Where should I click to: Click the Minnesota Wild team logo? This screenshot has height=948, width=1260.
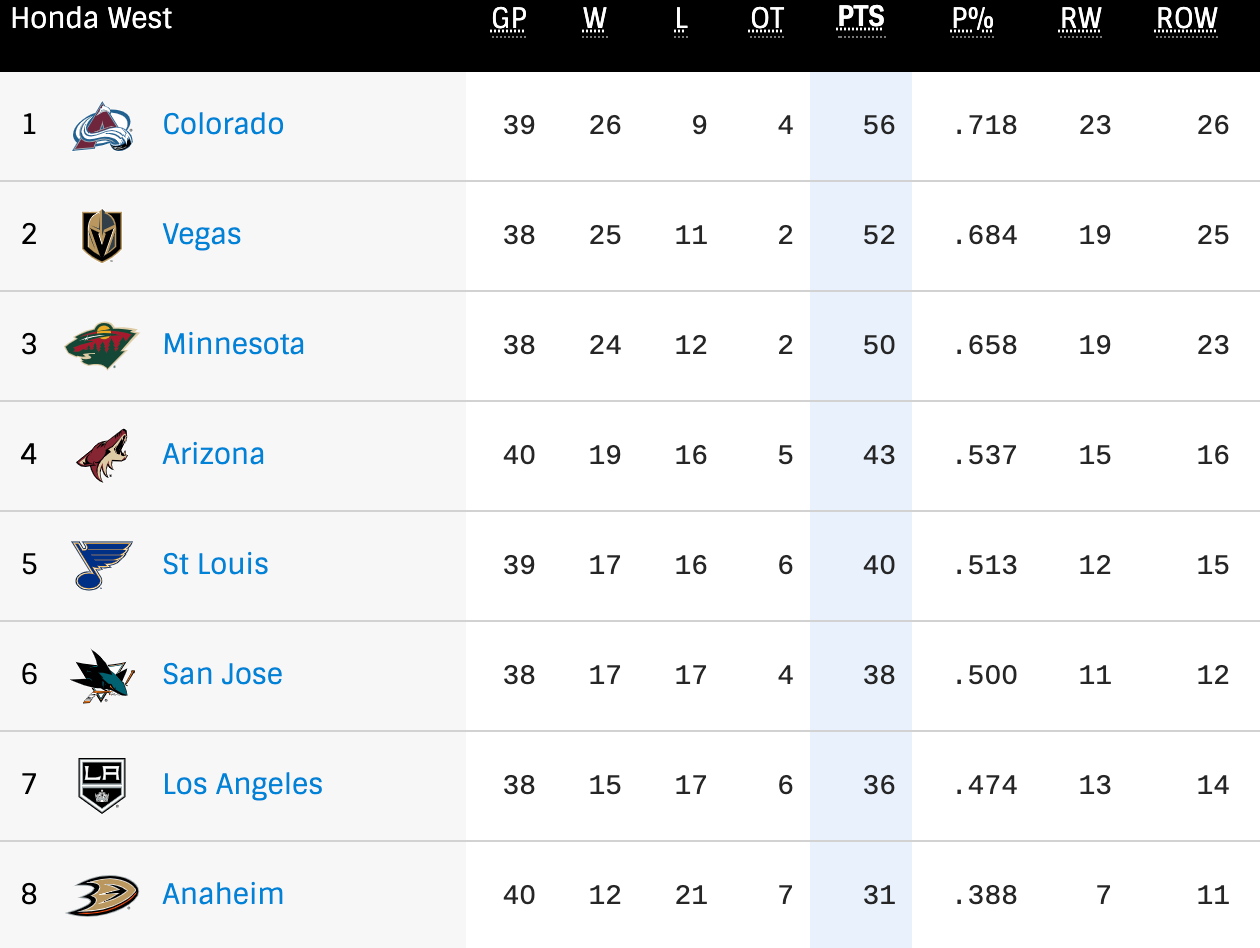[102, 345]
